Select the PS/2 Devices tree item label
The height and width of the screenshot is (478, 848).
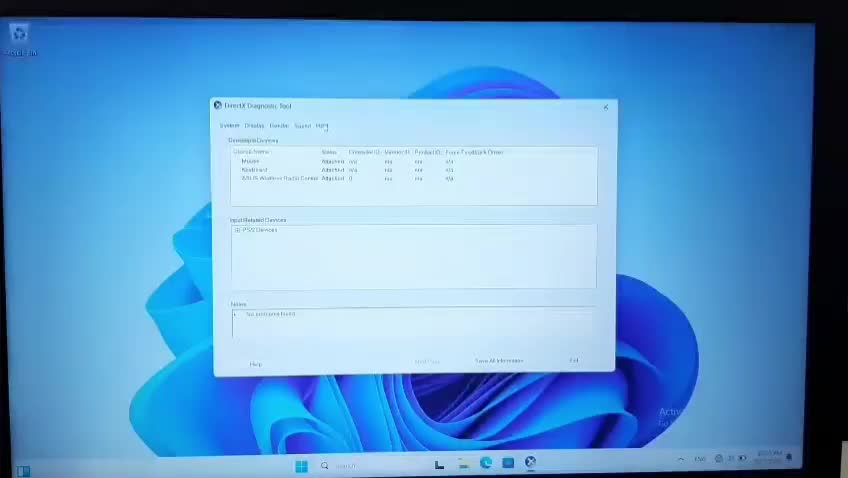click(x=260, y=230)
